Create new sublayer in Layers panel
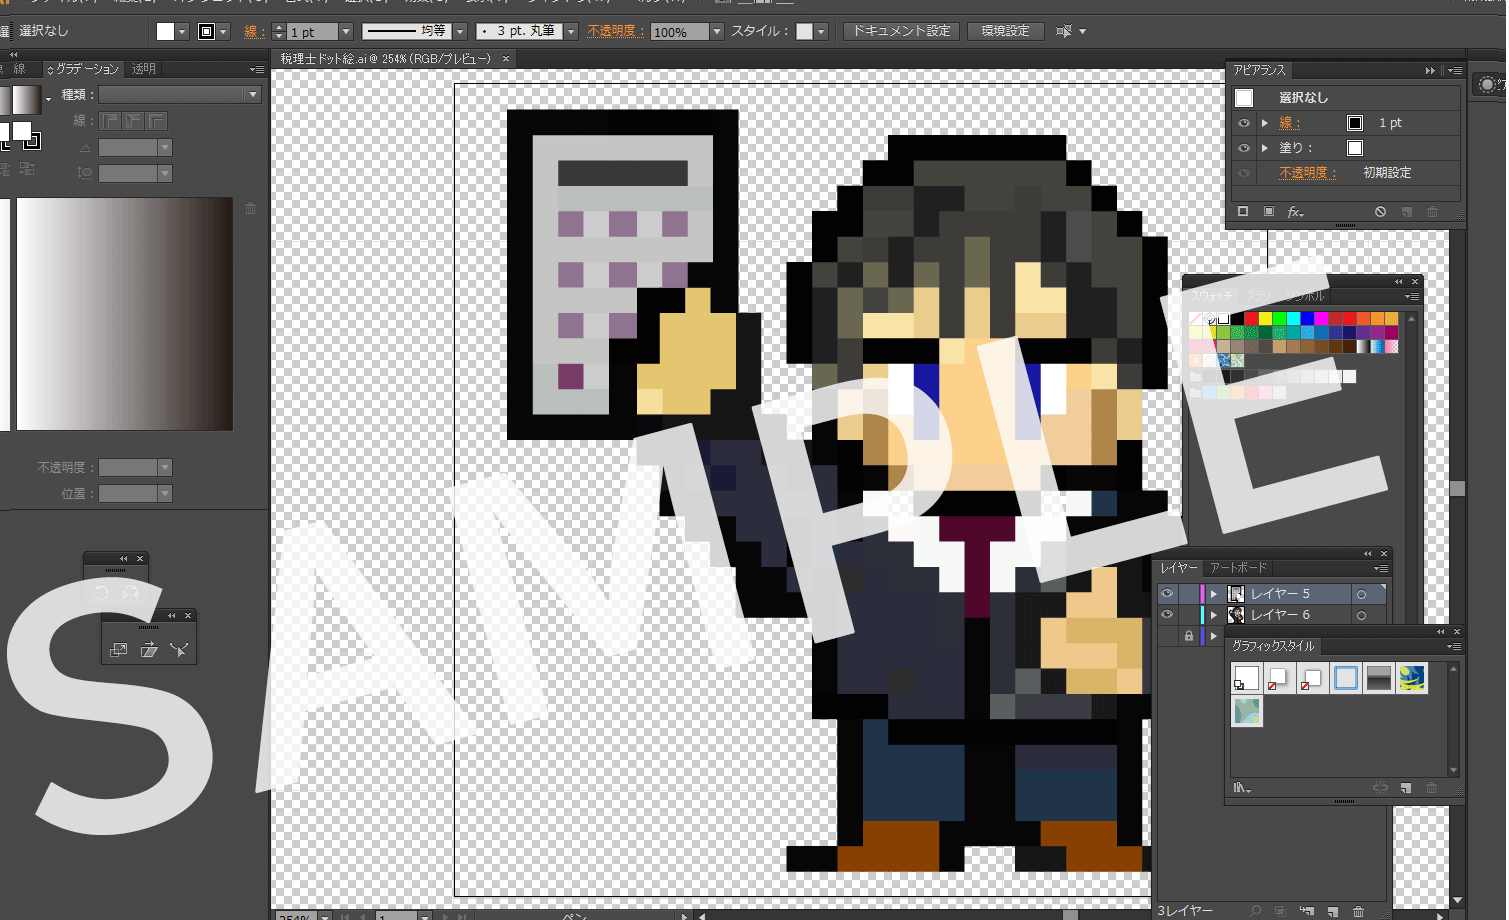 click(x=1307, y=911)
